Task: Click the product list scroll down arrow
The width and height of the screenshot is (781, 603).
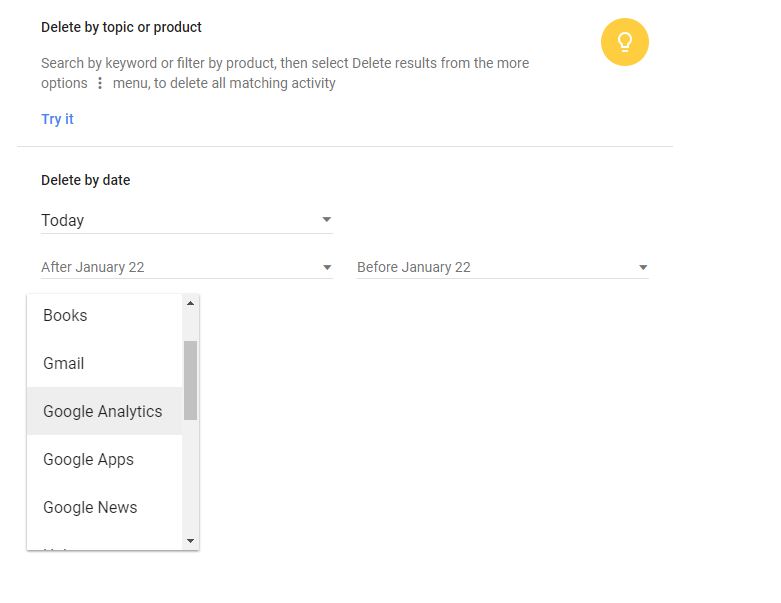Action: (x=191, y=541)
